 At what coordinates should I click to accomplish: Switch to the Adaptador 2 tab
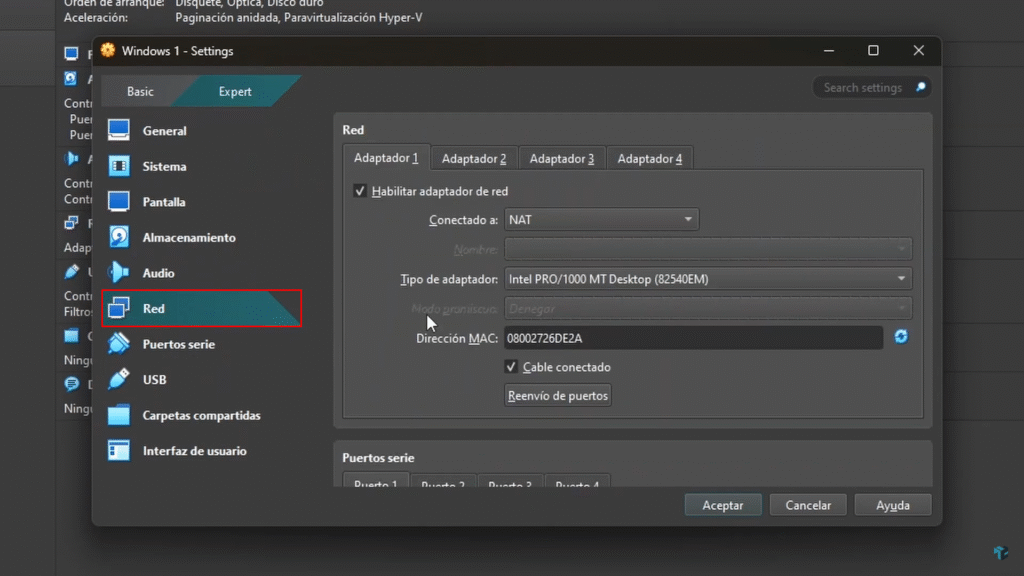[474, 158]
